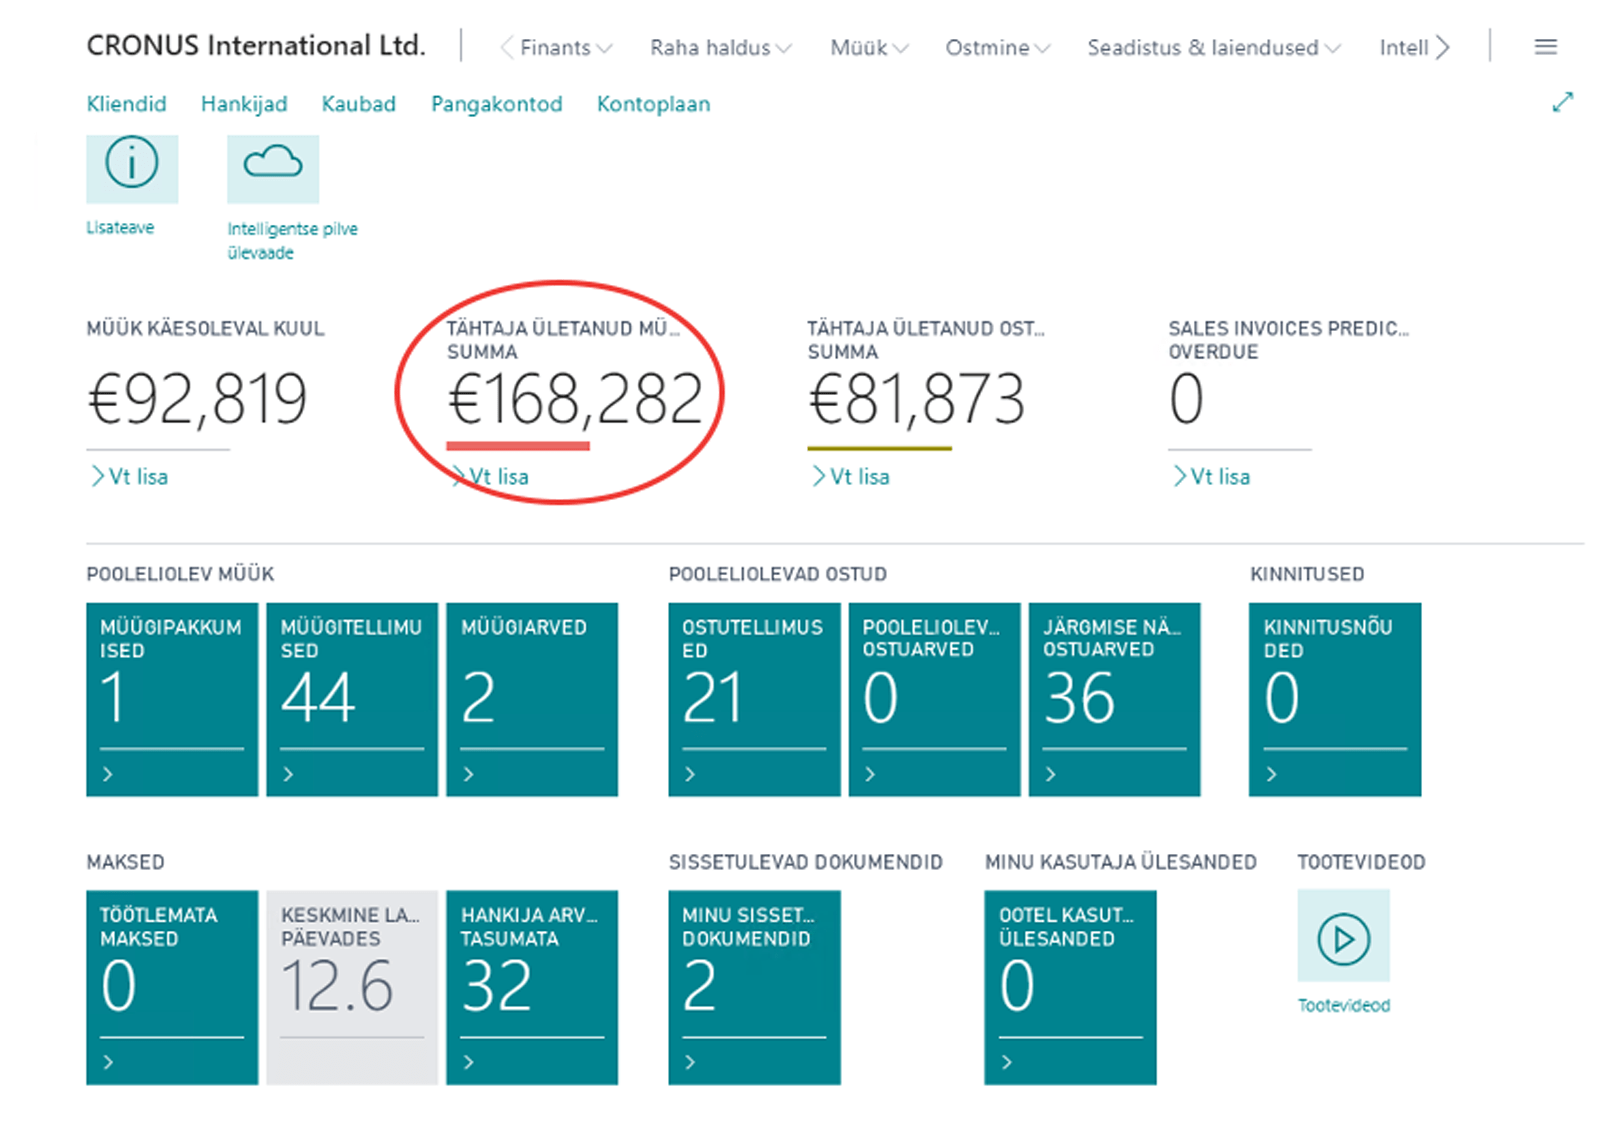Select the Intell navigation menu item

(x=1403, y=48)
